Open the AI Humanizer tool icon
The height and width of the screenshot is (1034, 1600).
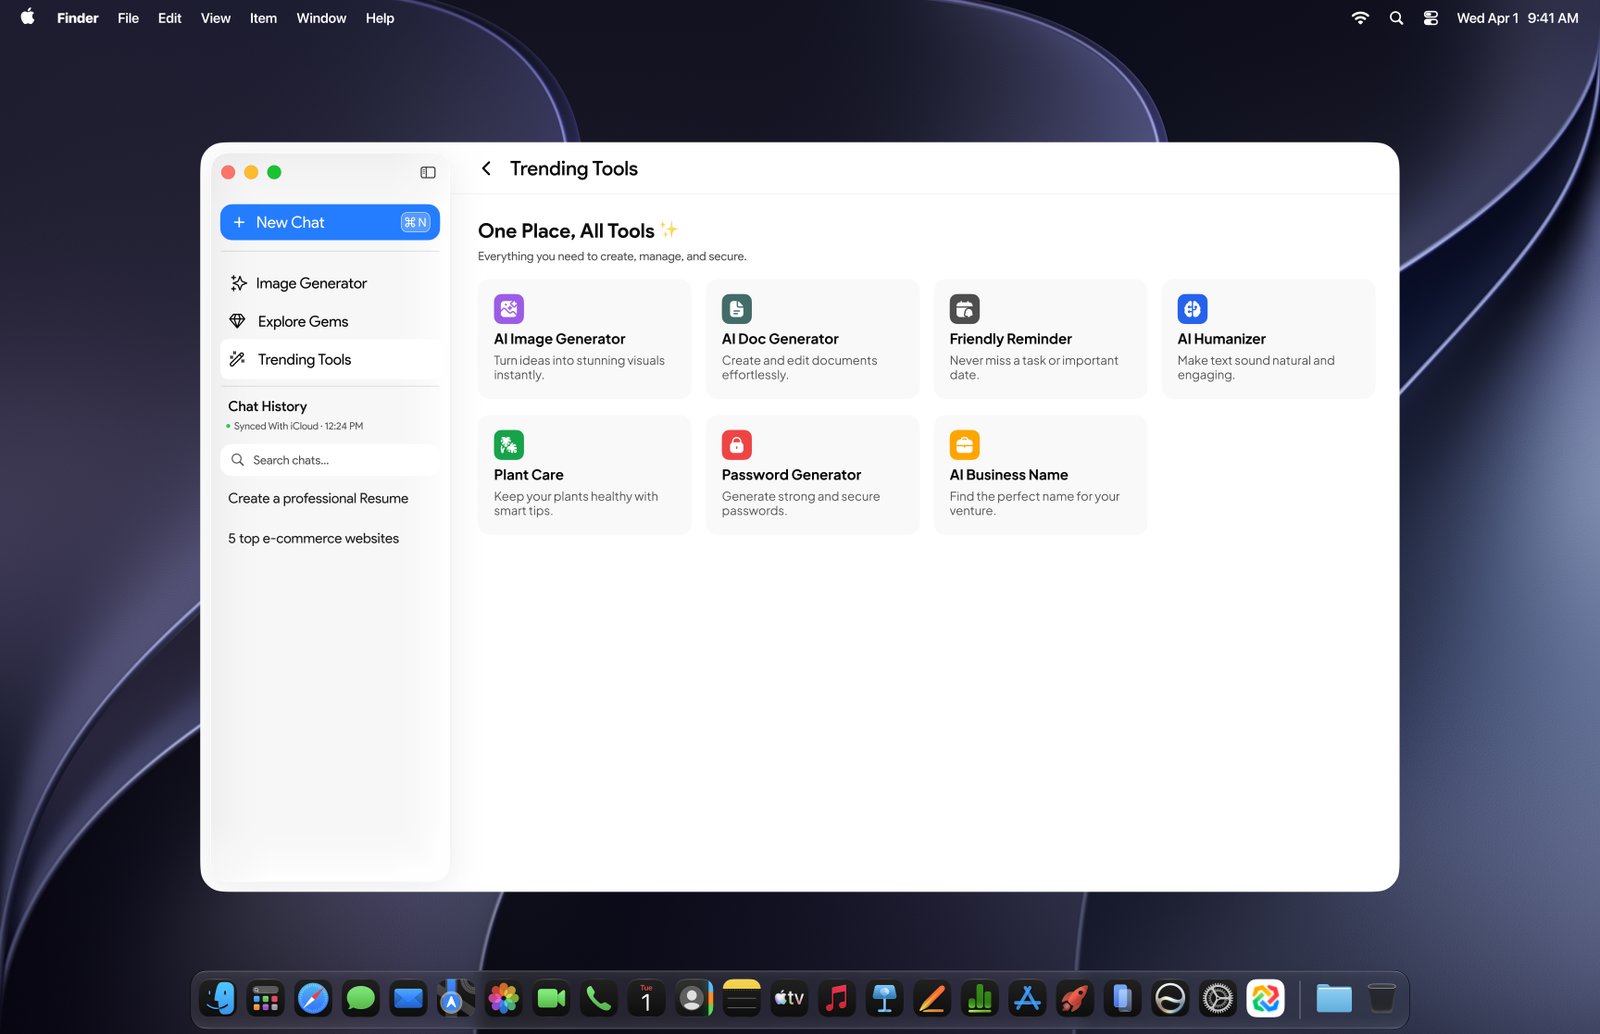[1193, 309]
